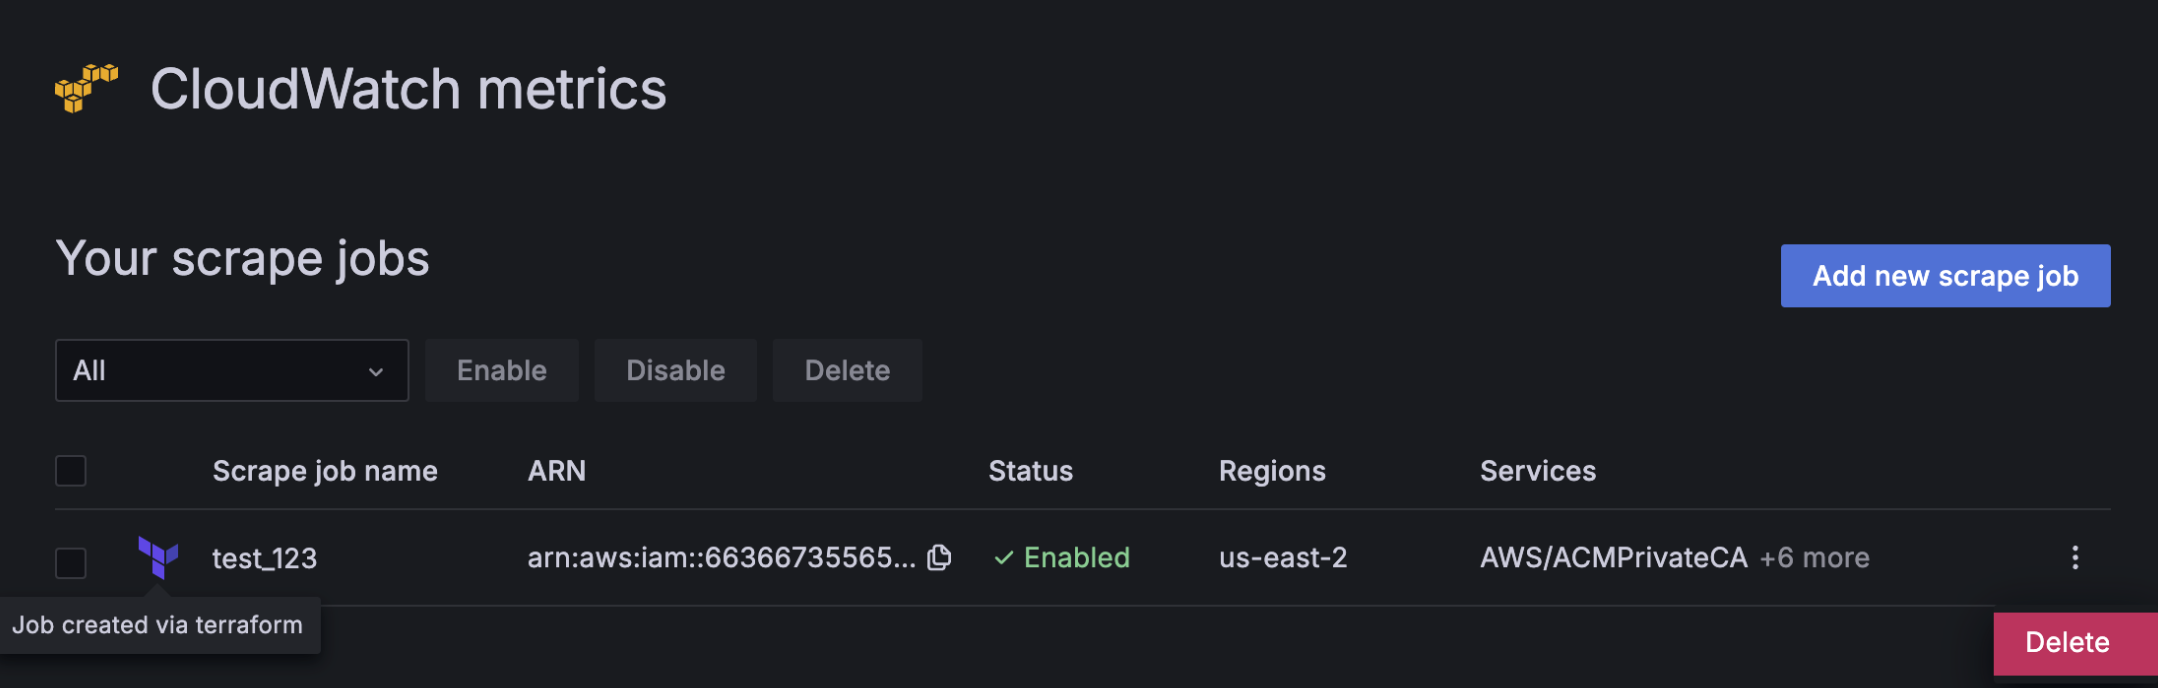
Task: Open the test_123 scrape job
Action: pos(264,558)
